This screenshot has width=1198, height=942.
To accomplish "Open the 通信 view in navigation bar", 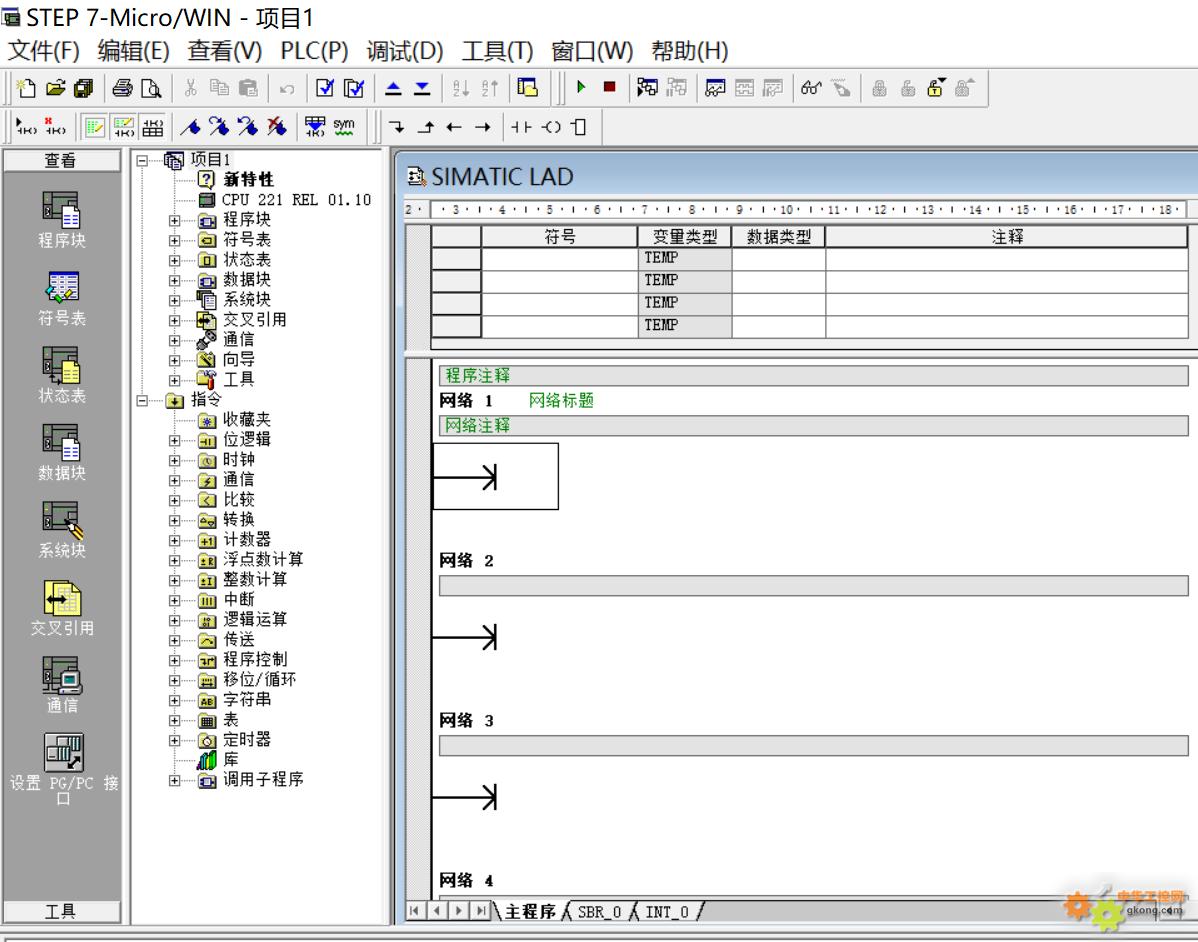I will pos(61,685).
